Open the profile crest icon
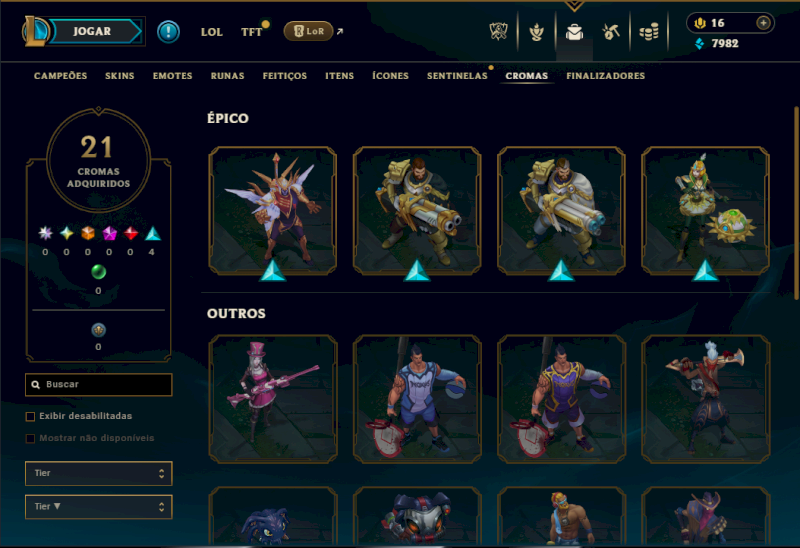The height and width of the screenshot is (548, 800). [x=498, y=32]
